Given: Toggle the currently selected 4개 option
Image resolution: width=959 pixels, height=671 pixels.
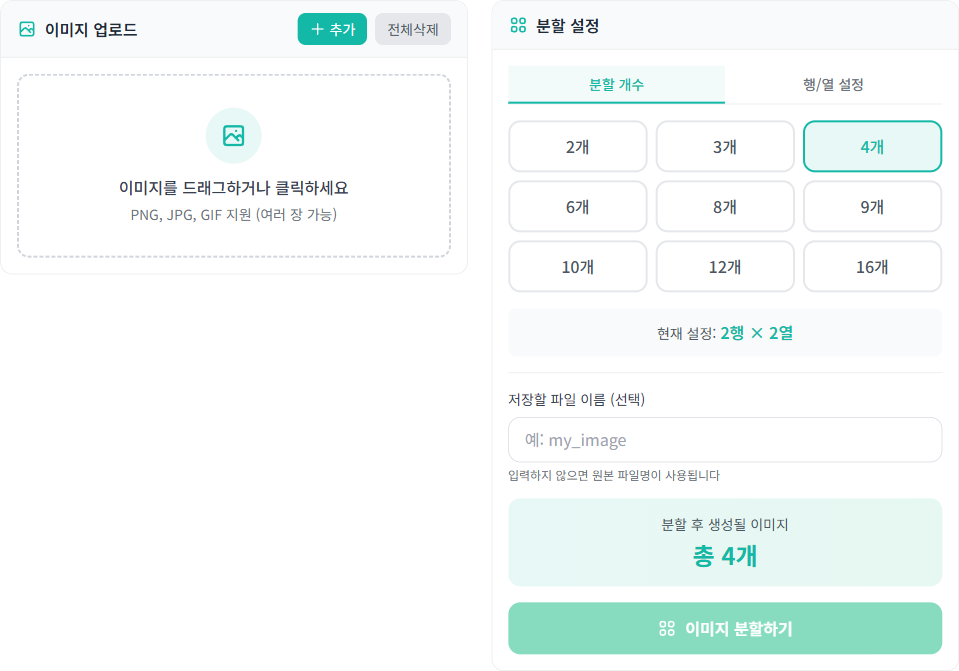Looking at the screenshot, I should tap(872, 146).
